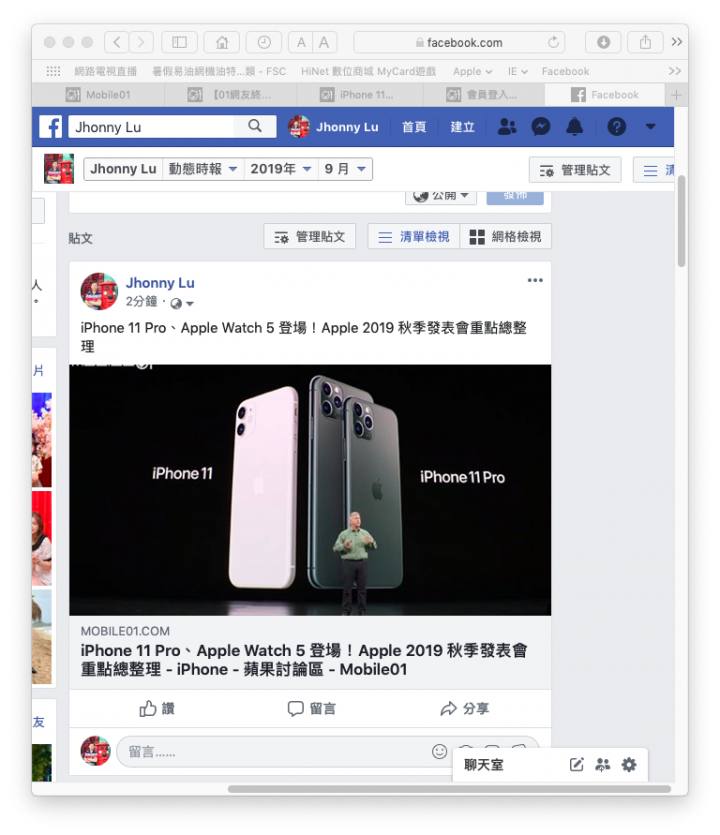Screen dimensions: 720x835
Task: Open the chat settings gear
Action: click(629, 765)
